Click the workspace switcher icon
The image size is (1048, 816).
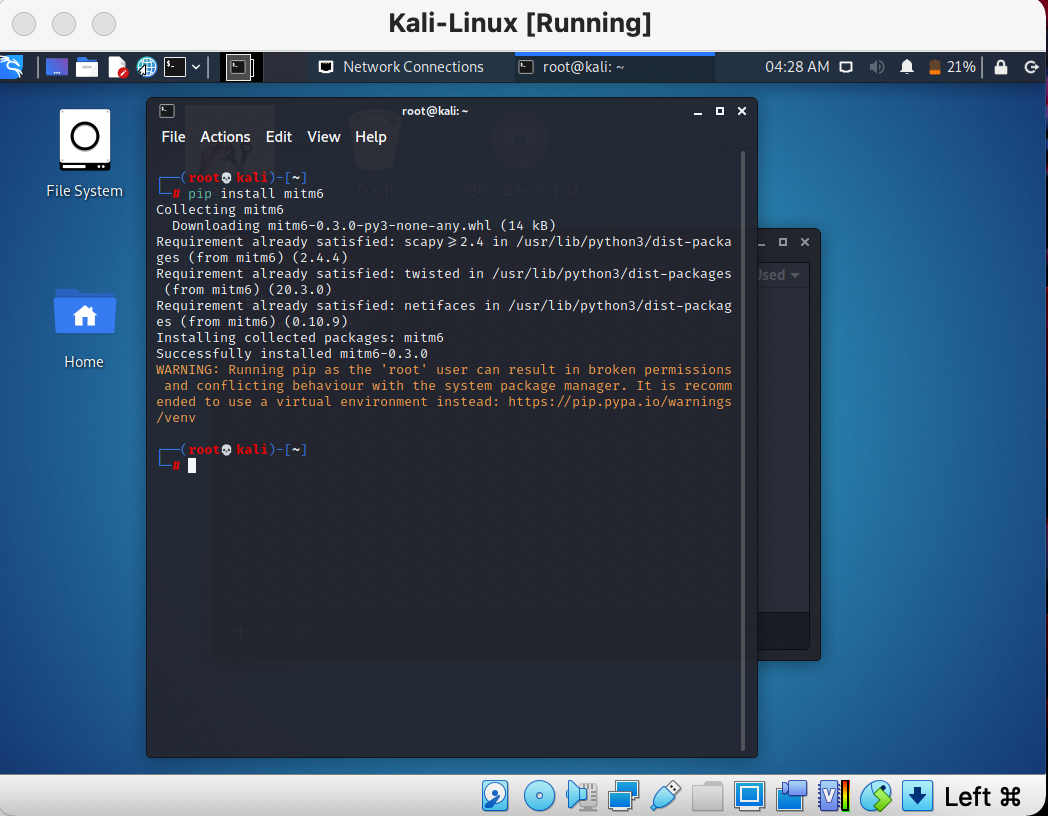[x=239, y=67]
